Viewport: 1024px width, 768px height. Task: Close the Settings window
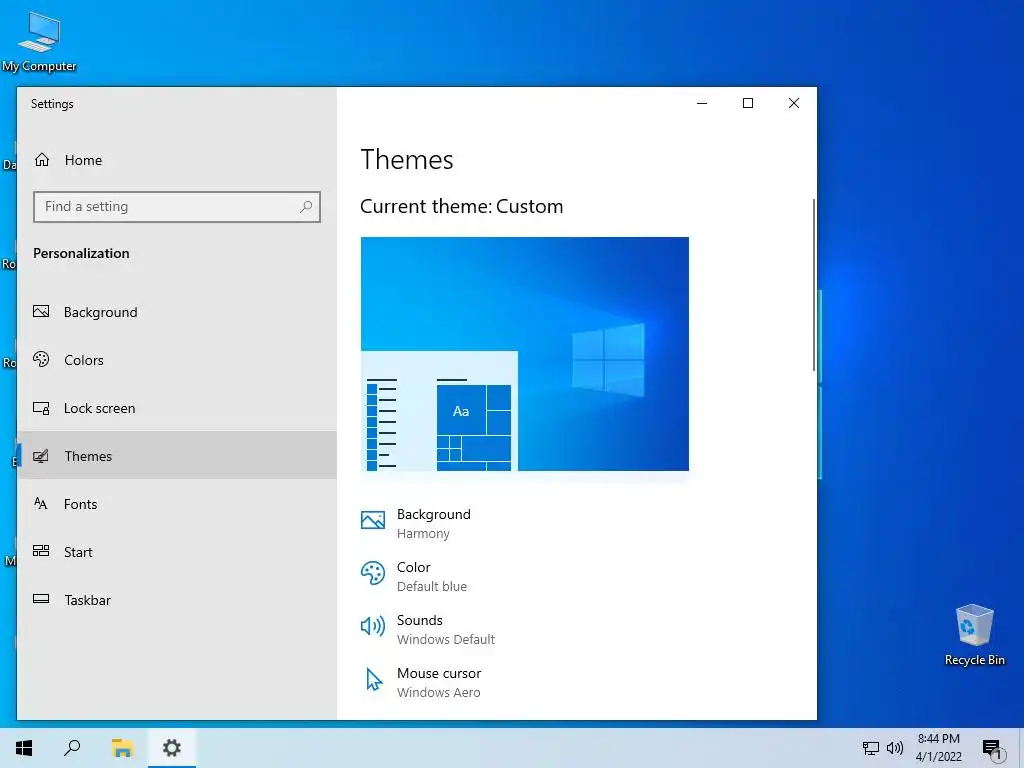(x=793, y=103)
